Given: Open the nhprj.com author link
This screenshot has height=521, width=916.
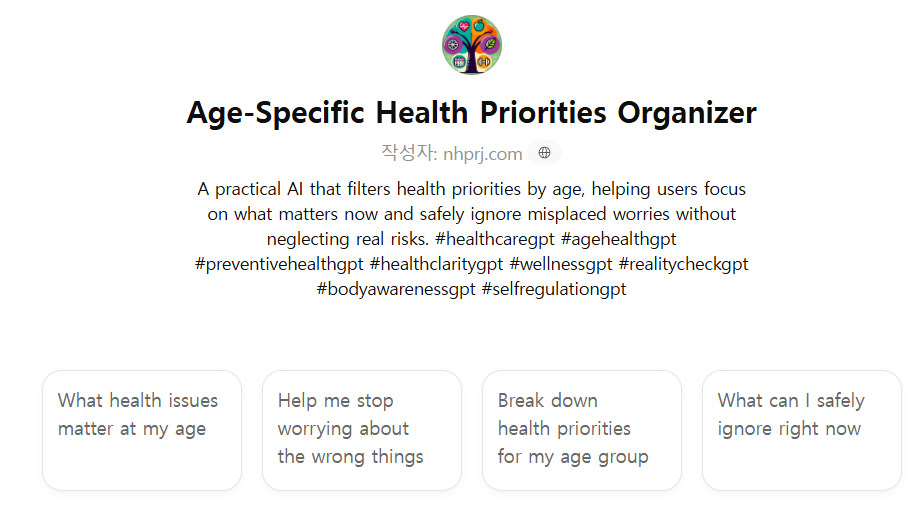Looking at the screenshot, I should coord(483,154).
